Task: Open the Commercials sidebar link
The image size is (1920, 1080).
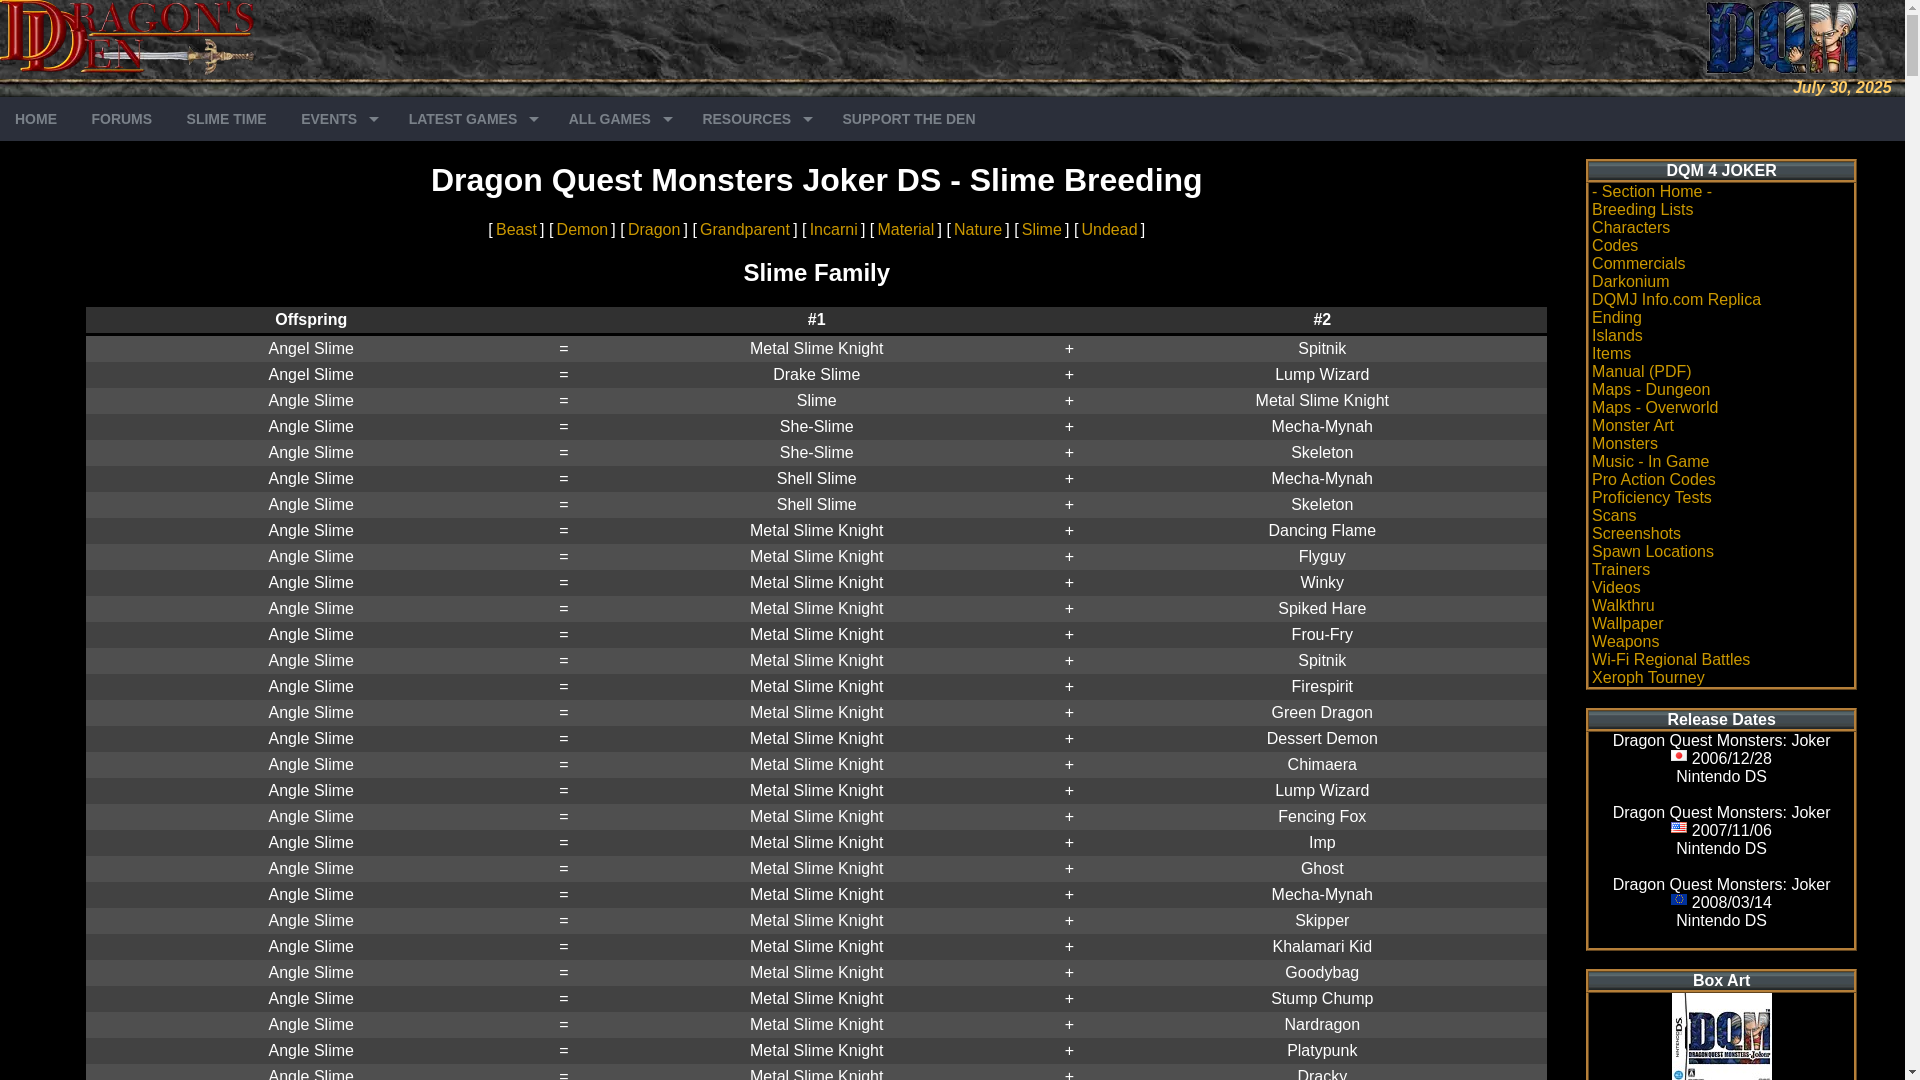Action: point(1638,264)
